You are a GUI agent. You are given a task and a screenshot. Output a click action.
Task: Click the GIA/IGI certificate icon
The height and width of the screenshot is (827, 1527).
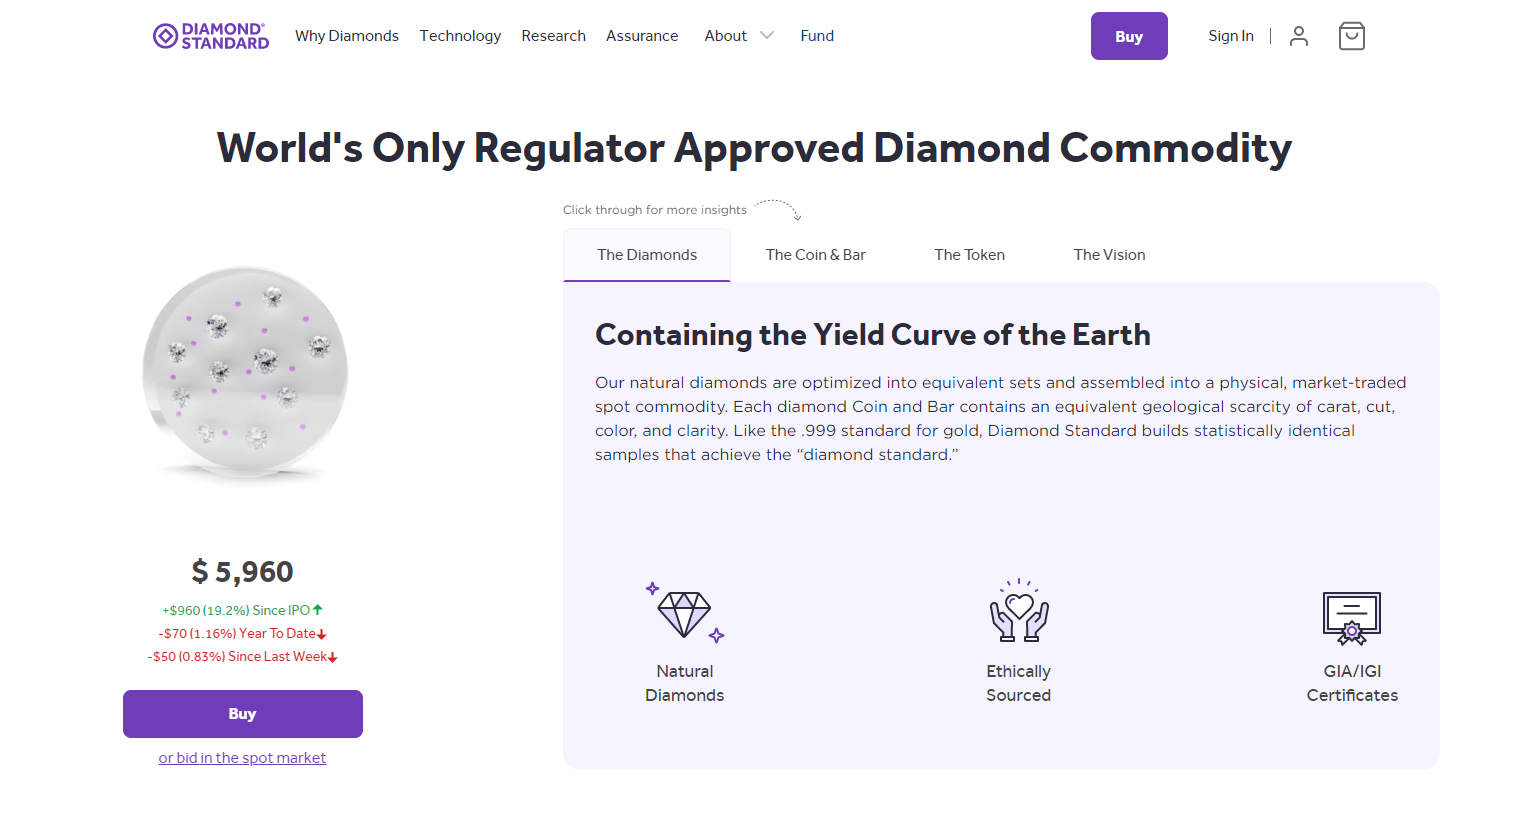[x=1352, y=617]
